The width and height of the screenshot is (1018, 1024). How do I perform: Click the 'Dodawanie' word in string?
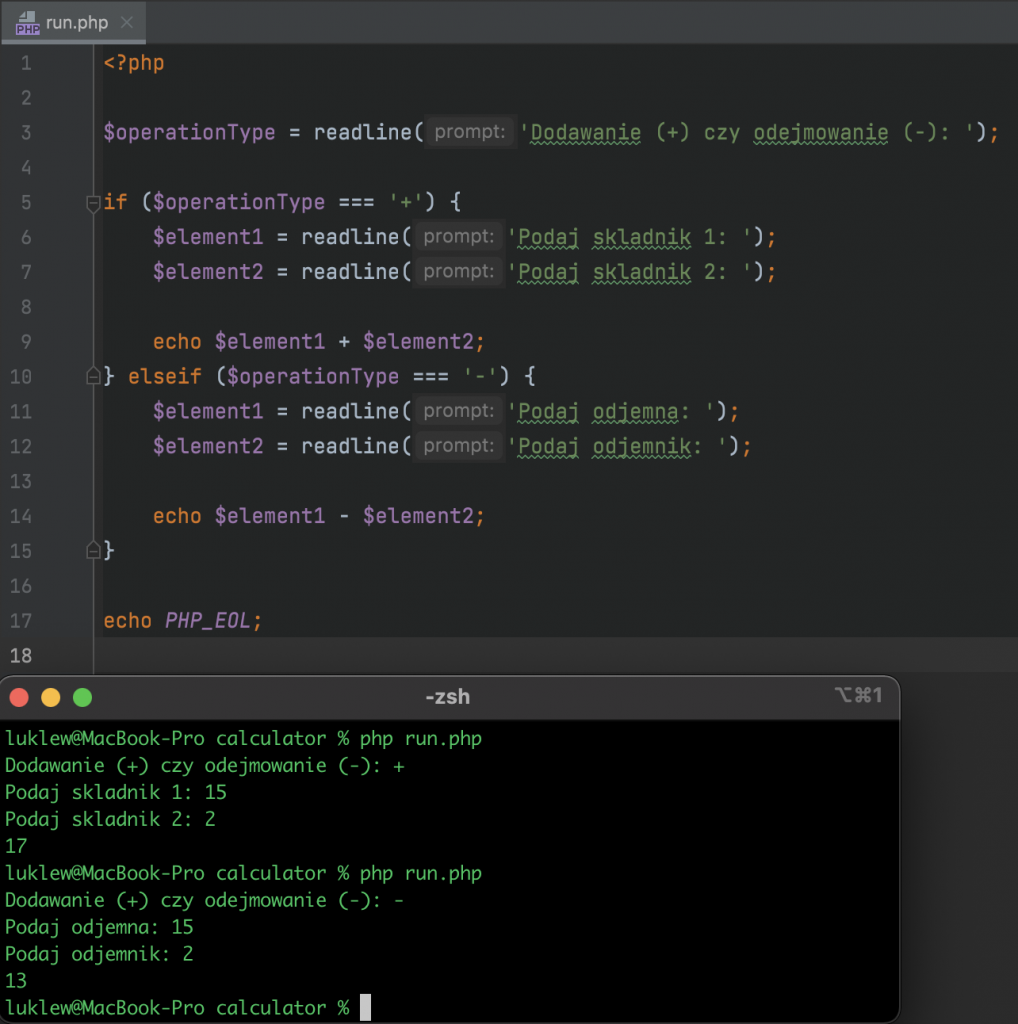click(x=586, y=133)
